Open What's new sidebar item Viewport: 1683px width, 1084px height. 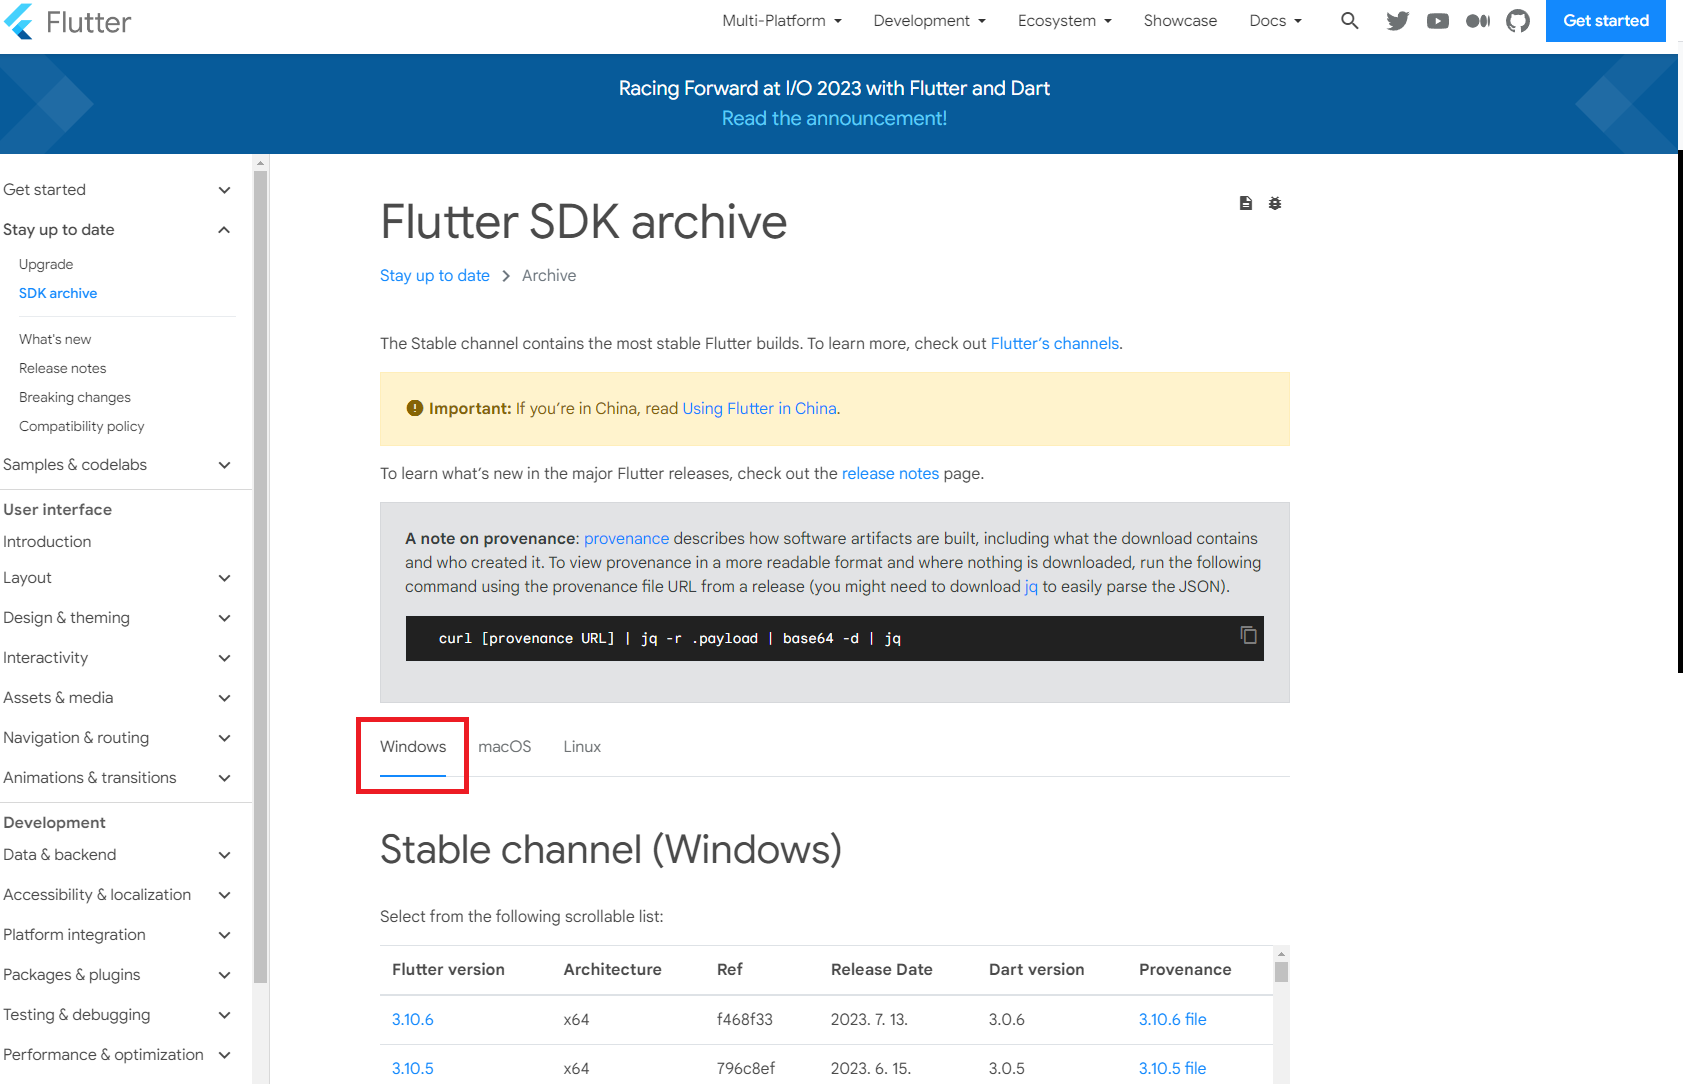[x=55, y=339]
